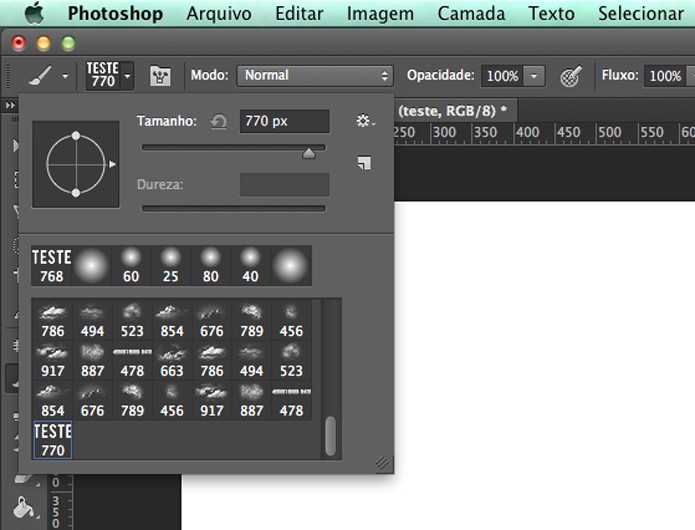Image resolution: width=695 pixels, height=530 pixels.
Task: Select the recent soft brush labeled 80
Action: click(x=211, y=266)
